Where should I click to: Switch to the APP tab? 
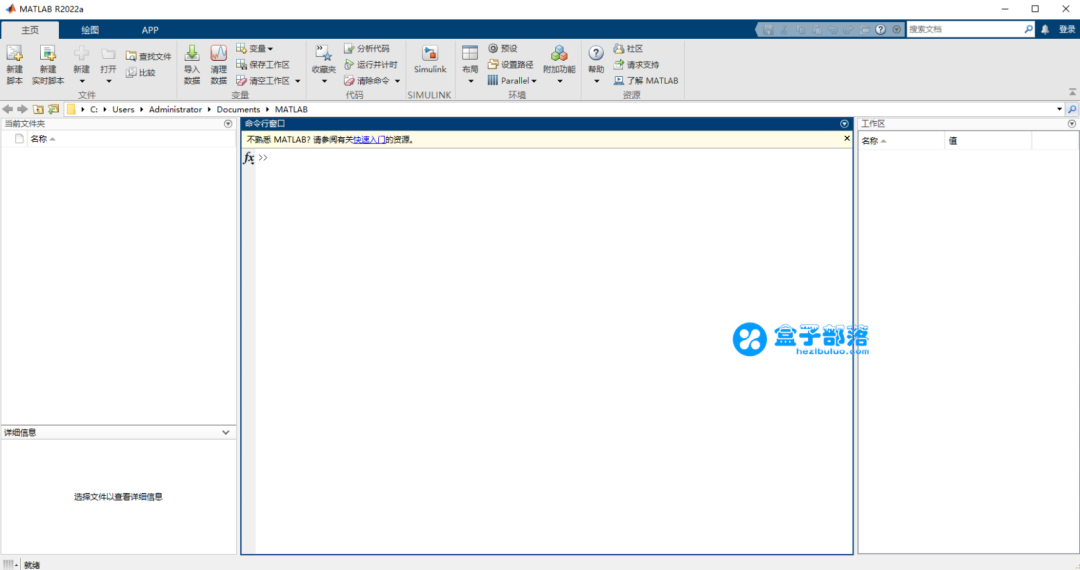coord(149,30)
